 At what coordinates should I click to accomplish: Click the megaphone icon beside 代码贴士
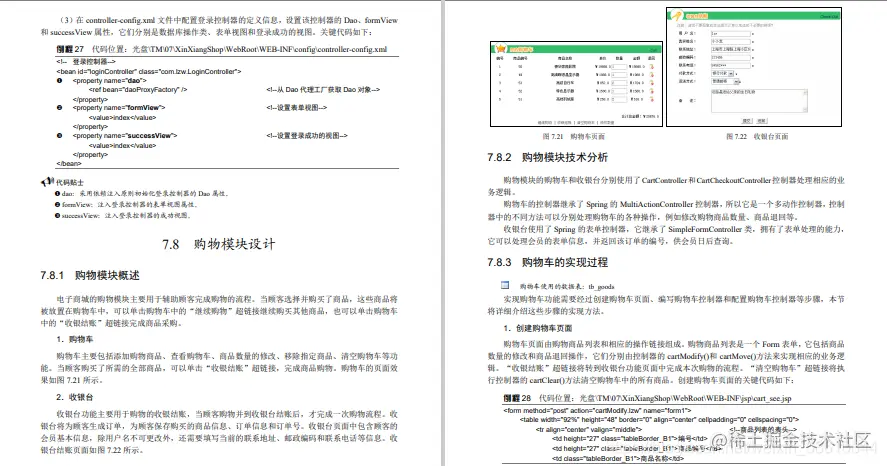[47, 182]
